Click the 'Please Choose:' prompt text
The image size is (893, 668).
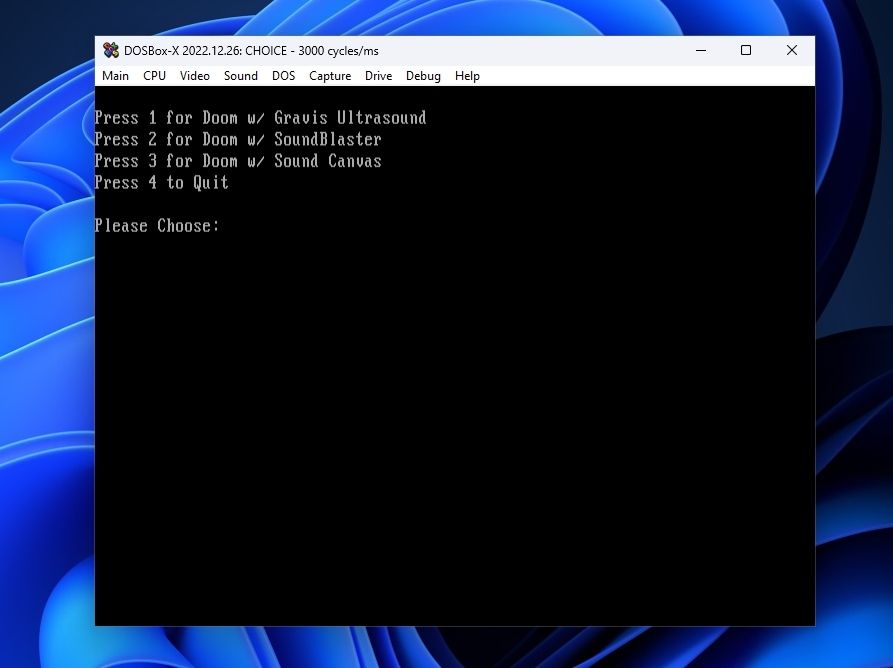(x=157, y=226)
